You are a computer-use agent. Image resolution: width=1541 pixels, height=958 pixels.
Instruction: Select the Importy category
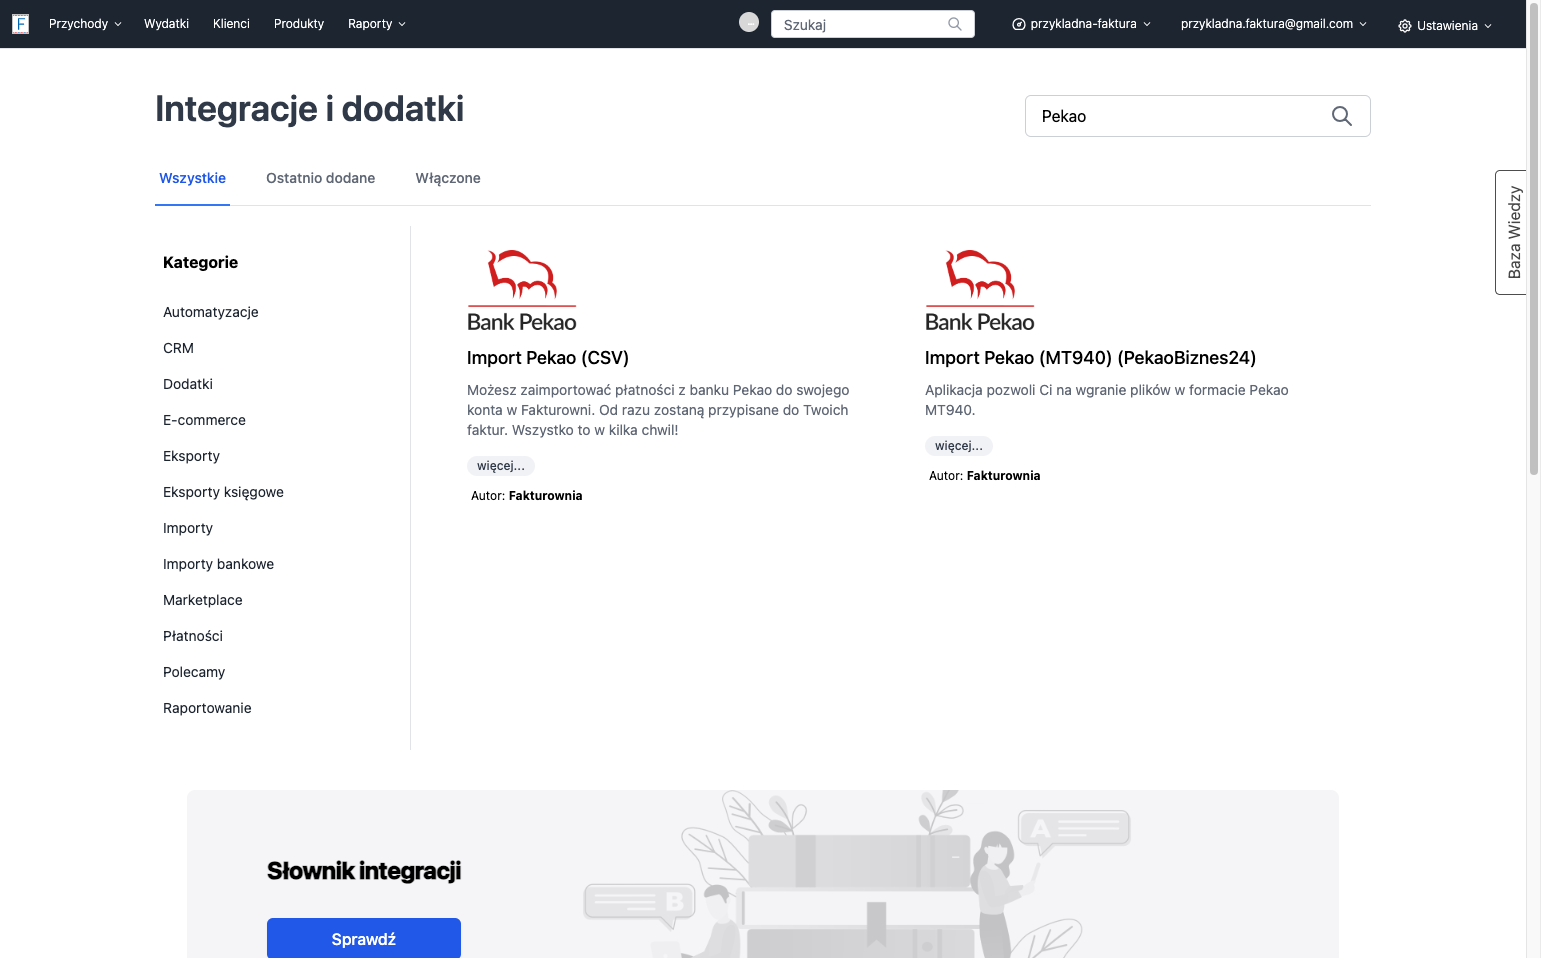pos(188,528)
